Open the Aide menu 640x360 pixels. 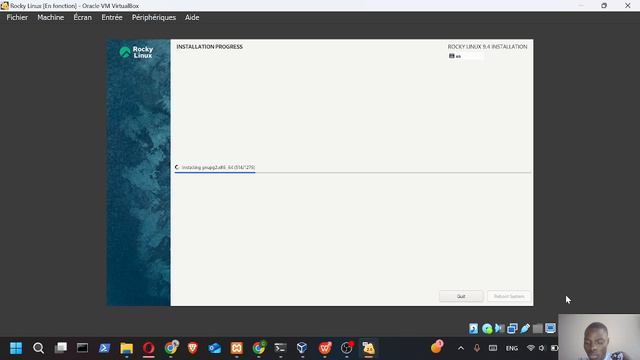(192, 18)
